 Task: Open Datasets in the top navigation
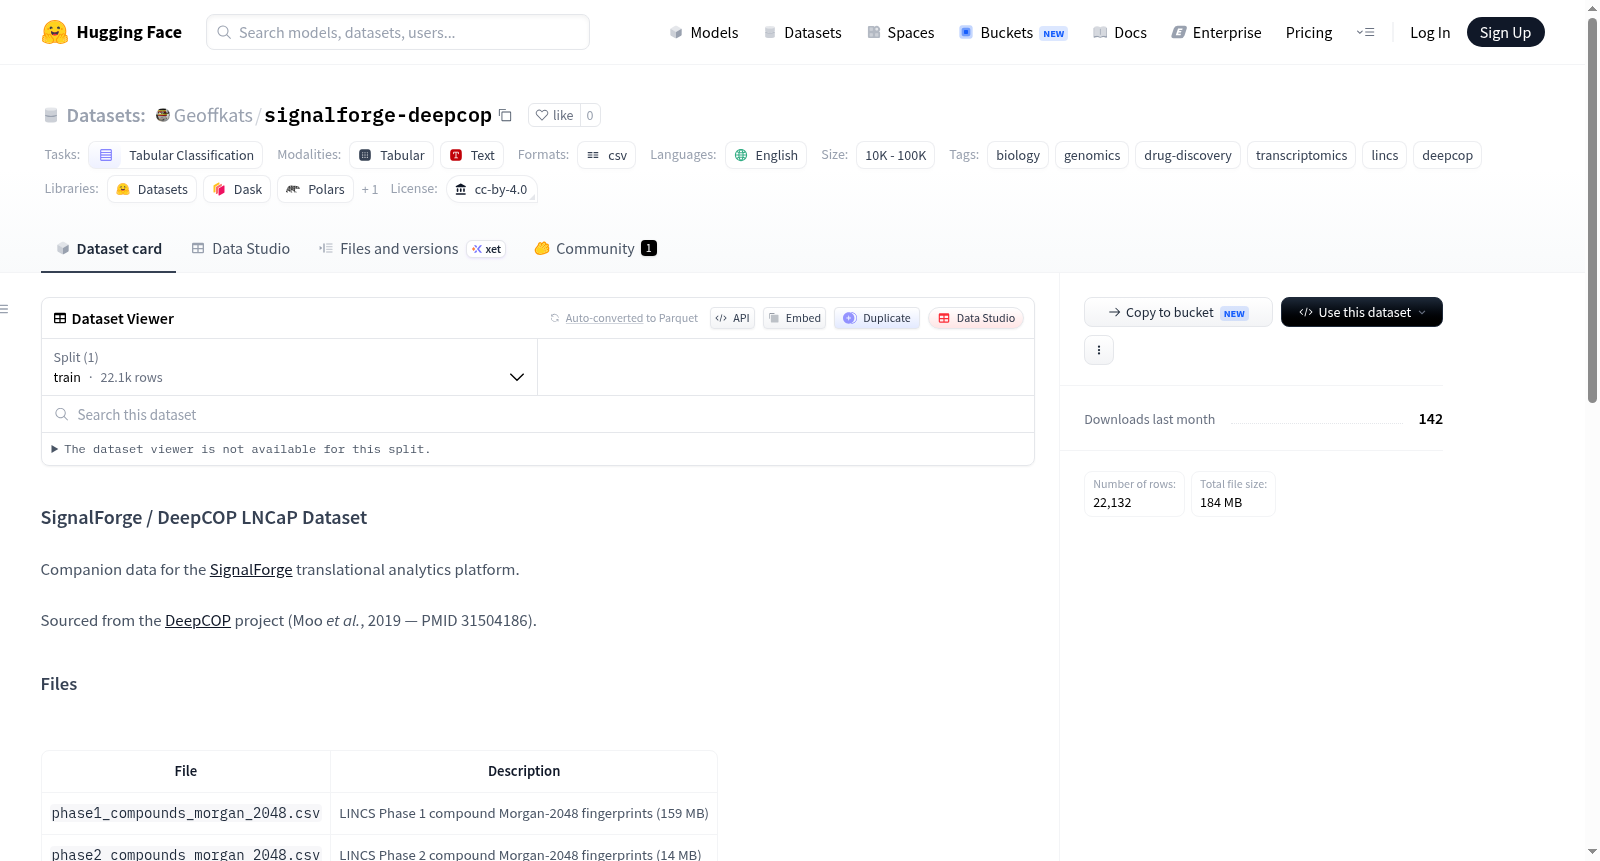pos(802,32)
